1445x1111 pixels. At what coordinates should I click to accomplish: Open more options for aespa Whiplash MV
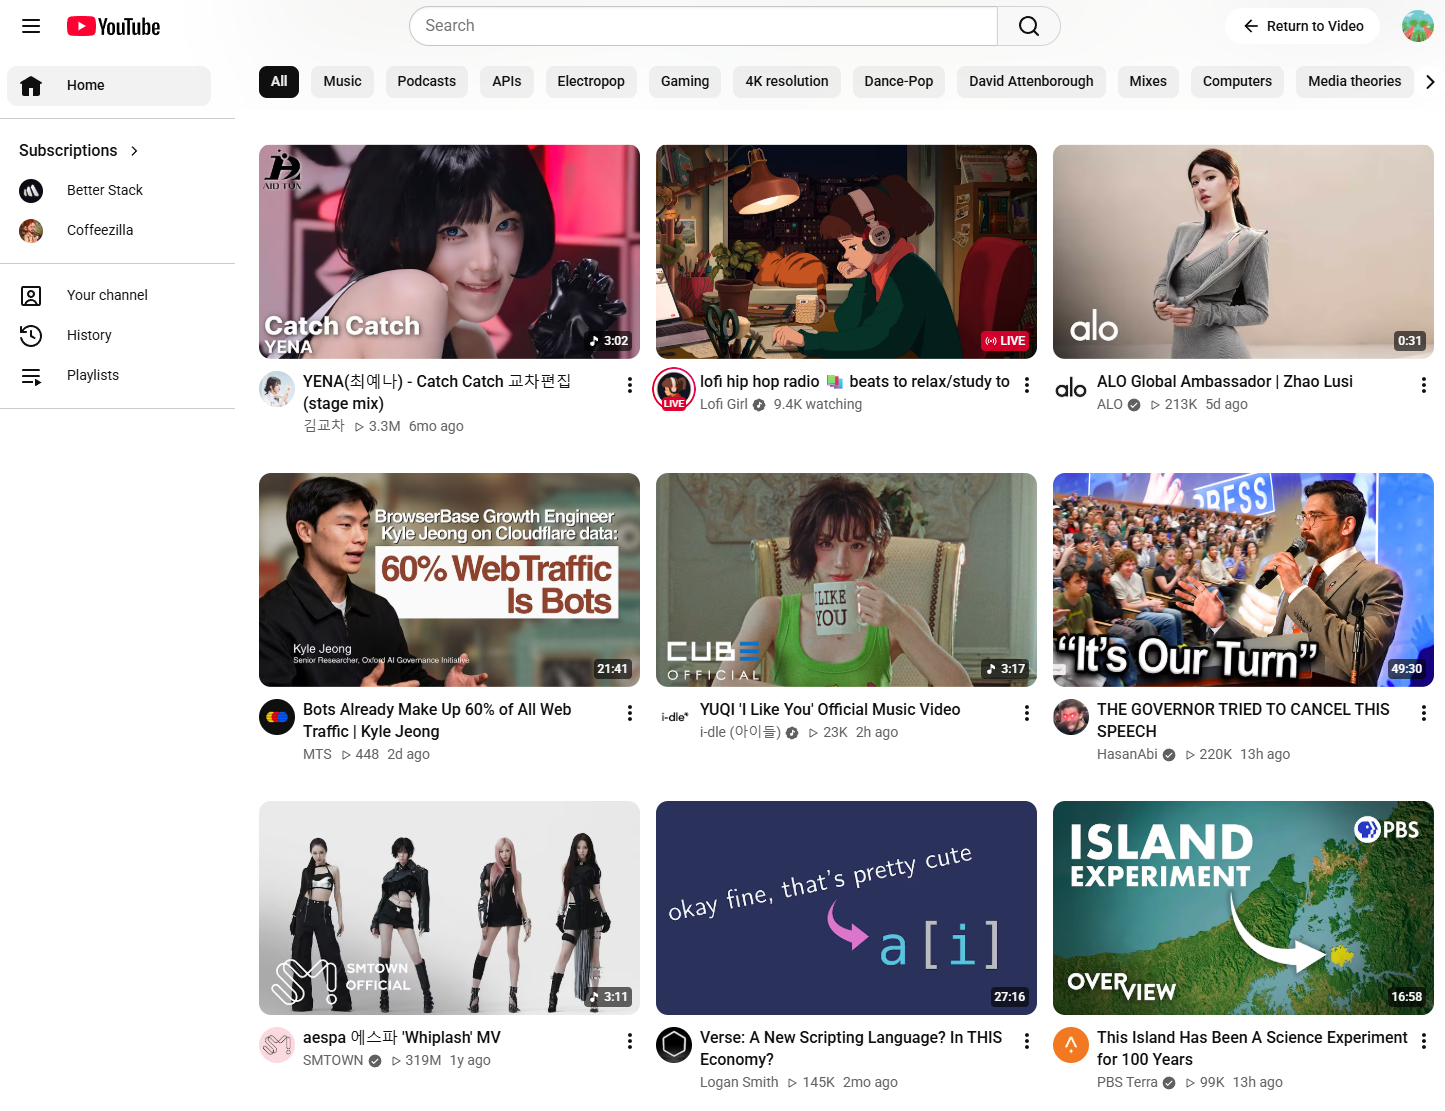click(629, 1041)
